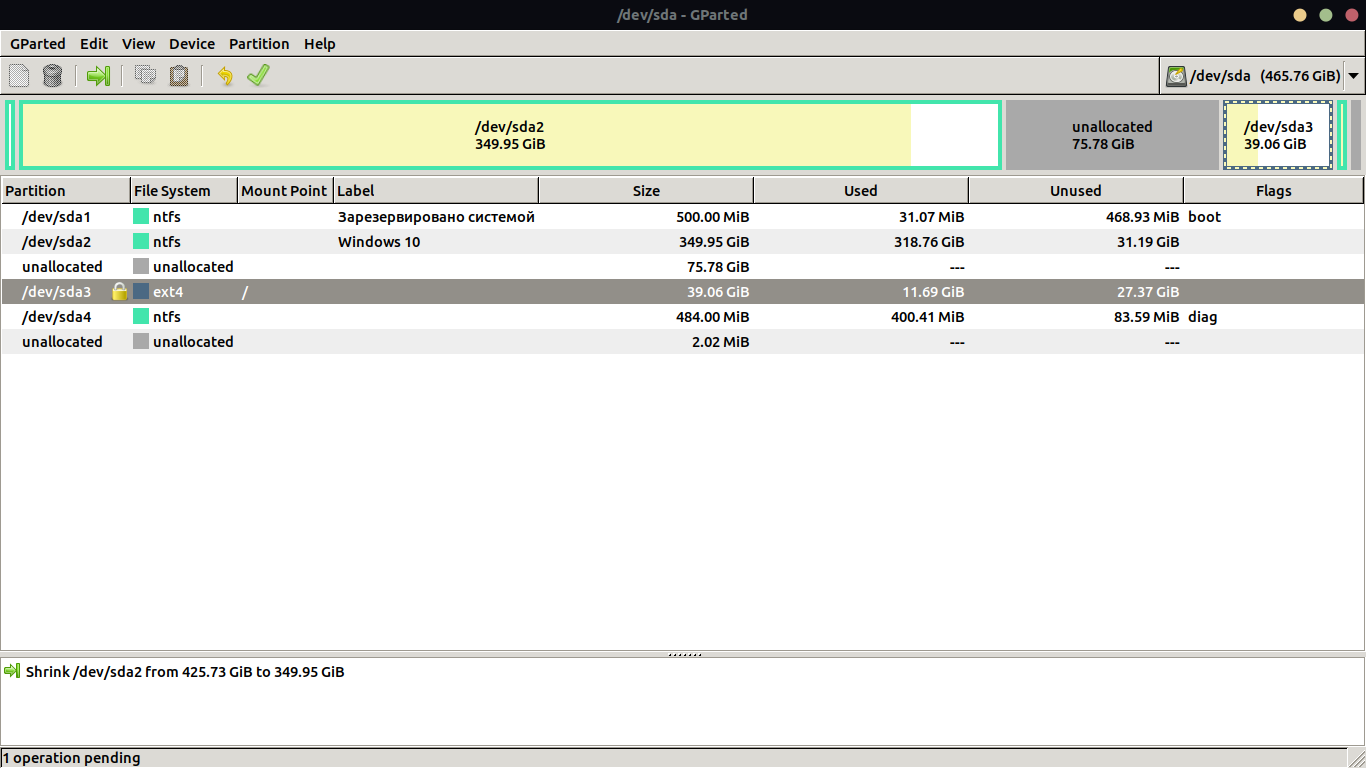This screenshot has width=1366, height=768.
Task: Click the Copy partition toolbar icon
Action: point(146,76)
